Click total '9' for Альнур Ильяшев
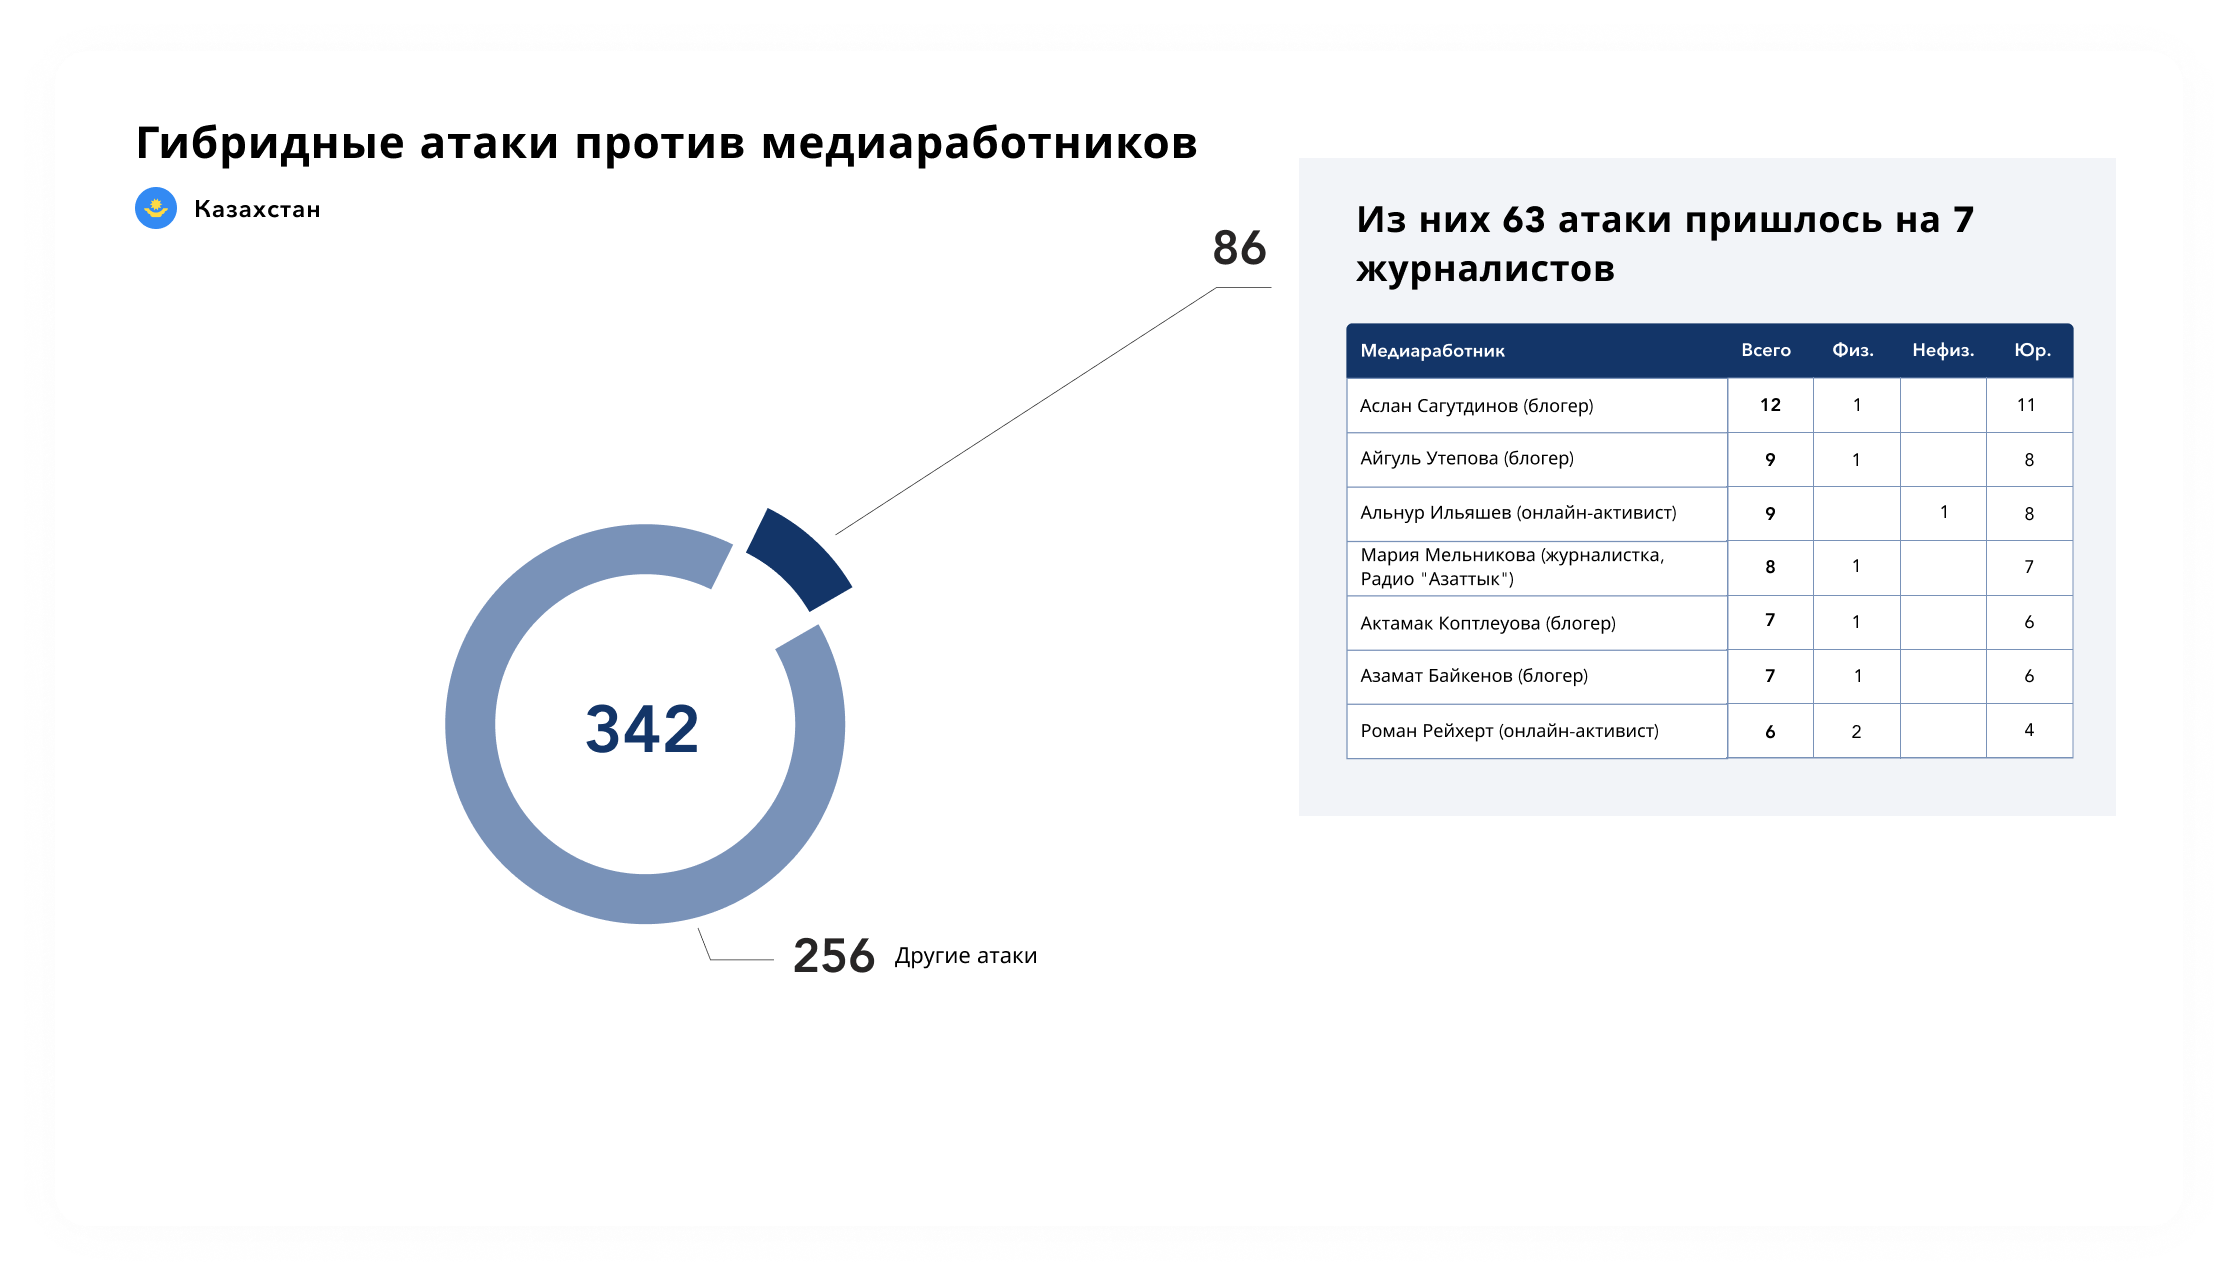This screenshot has width=2238, height=1285. coord(1770,514)
